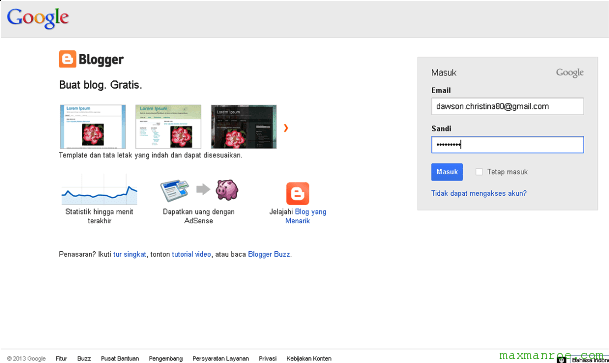Open Tidak dapat mengakses akun link
The image size is (609, 363).
pyautogui.click(x=478, y=193)
